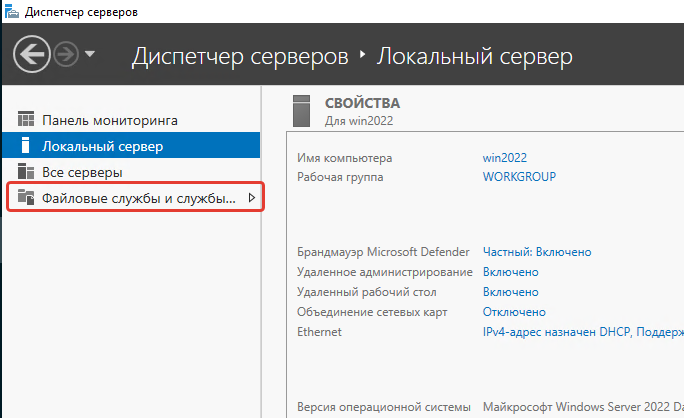
Task: Click the Все серверы sidebar icon
Action: [x=26, y=172]
